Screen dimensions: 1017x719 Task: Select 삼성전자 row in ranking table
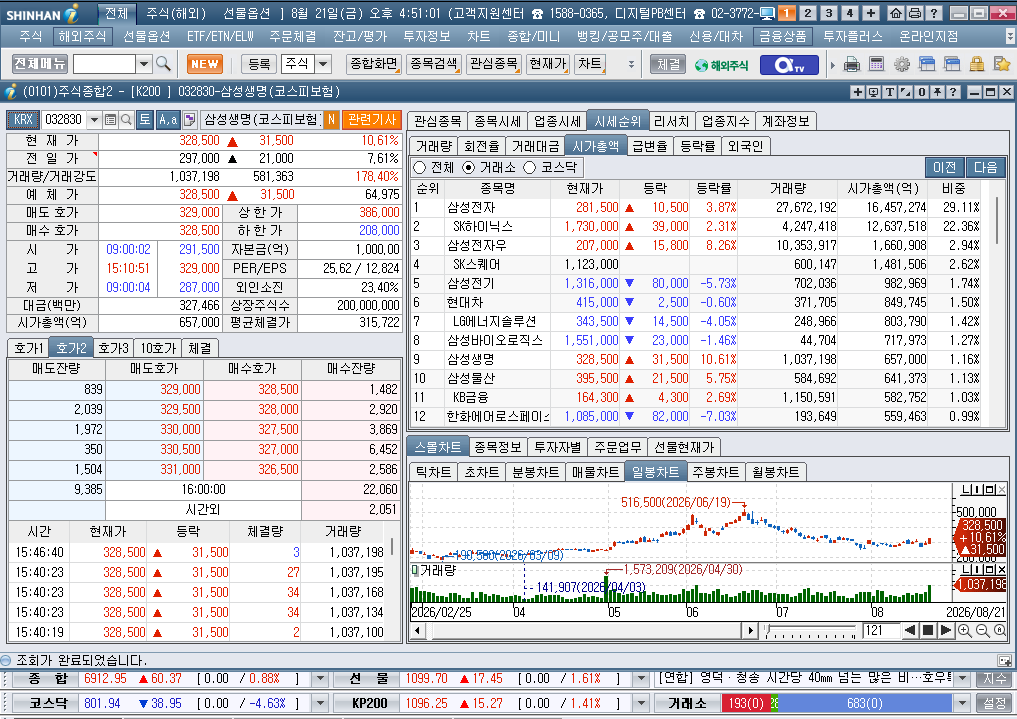coord(698,207)
